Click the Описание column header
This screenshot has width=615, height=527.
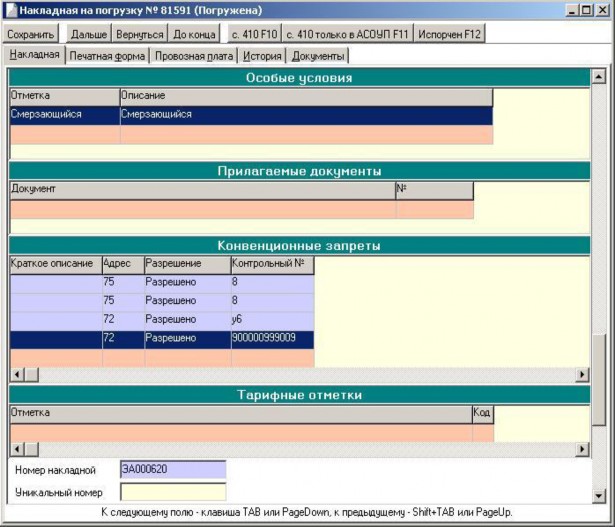point(306,96)
